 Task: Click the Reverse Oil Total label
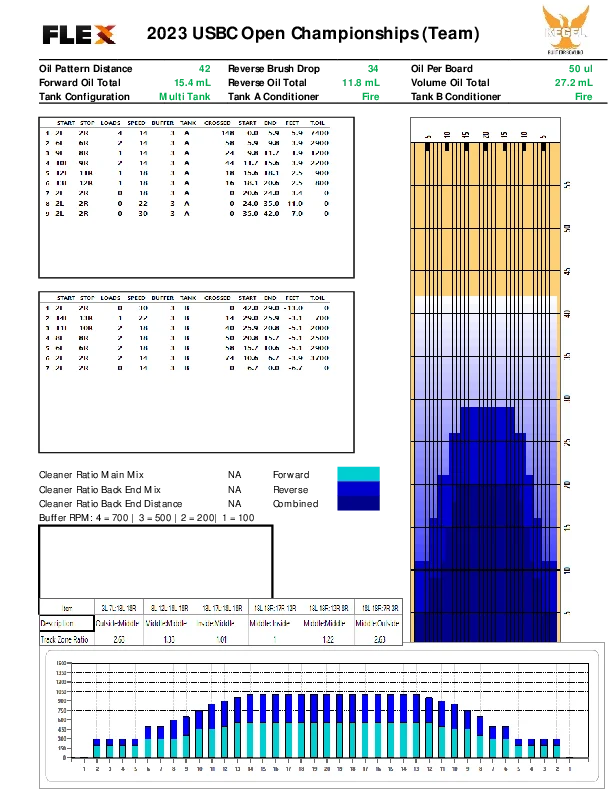pos(267,83)
